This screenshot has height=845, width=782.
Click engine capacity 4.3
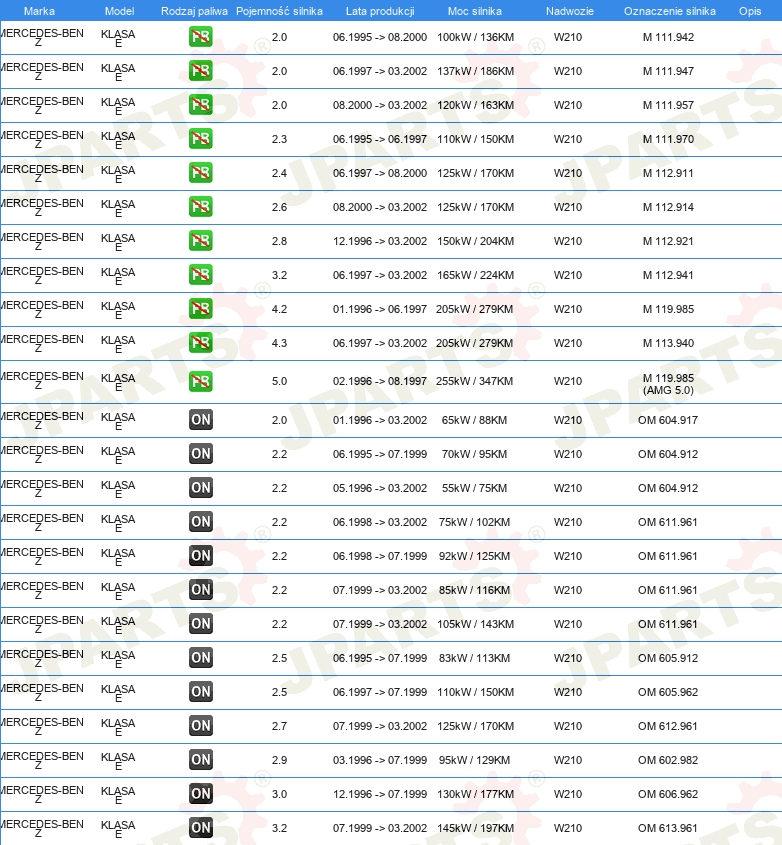point(279,343)
